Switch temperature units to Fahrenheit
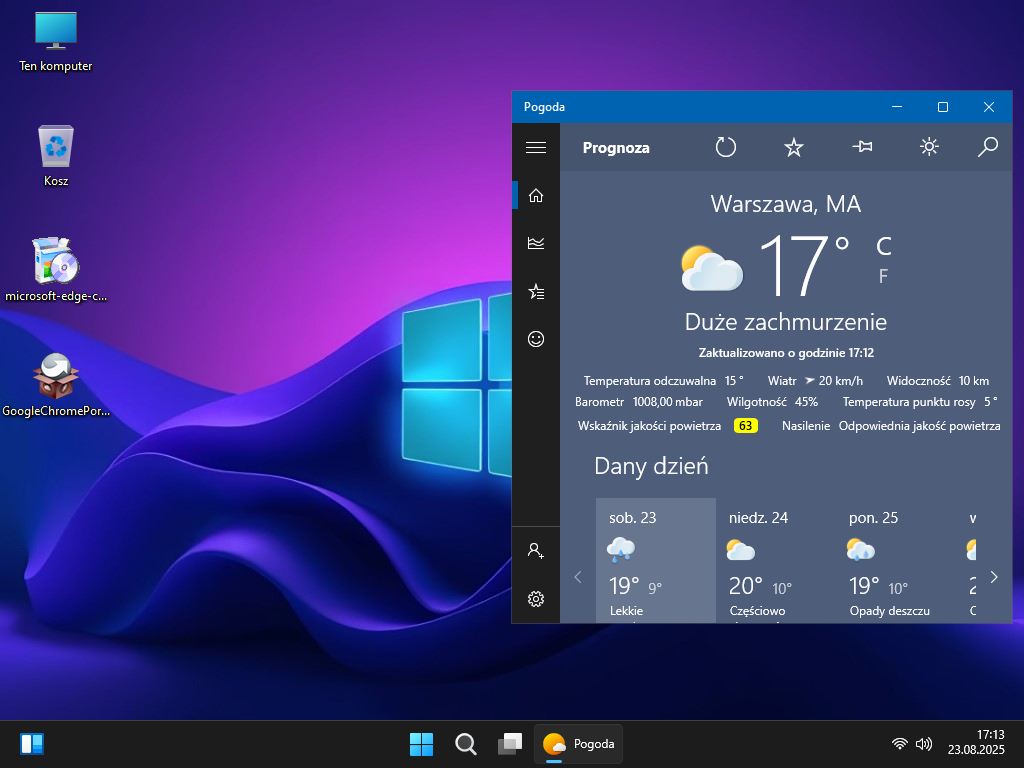 pos(883,277)
